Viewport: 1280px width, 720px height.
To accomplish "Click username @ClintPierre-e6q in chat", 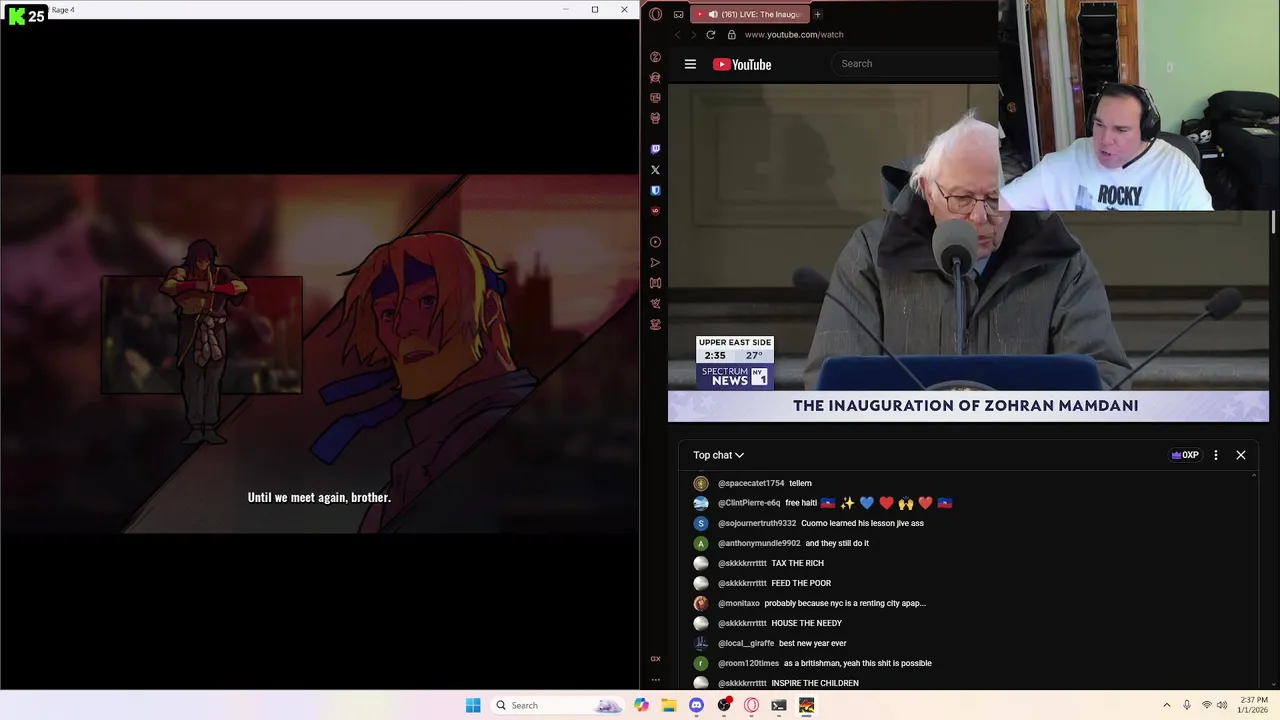I will 749,503.
